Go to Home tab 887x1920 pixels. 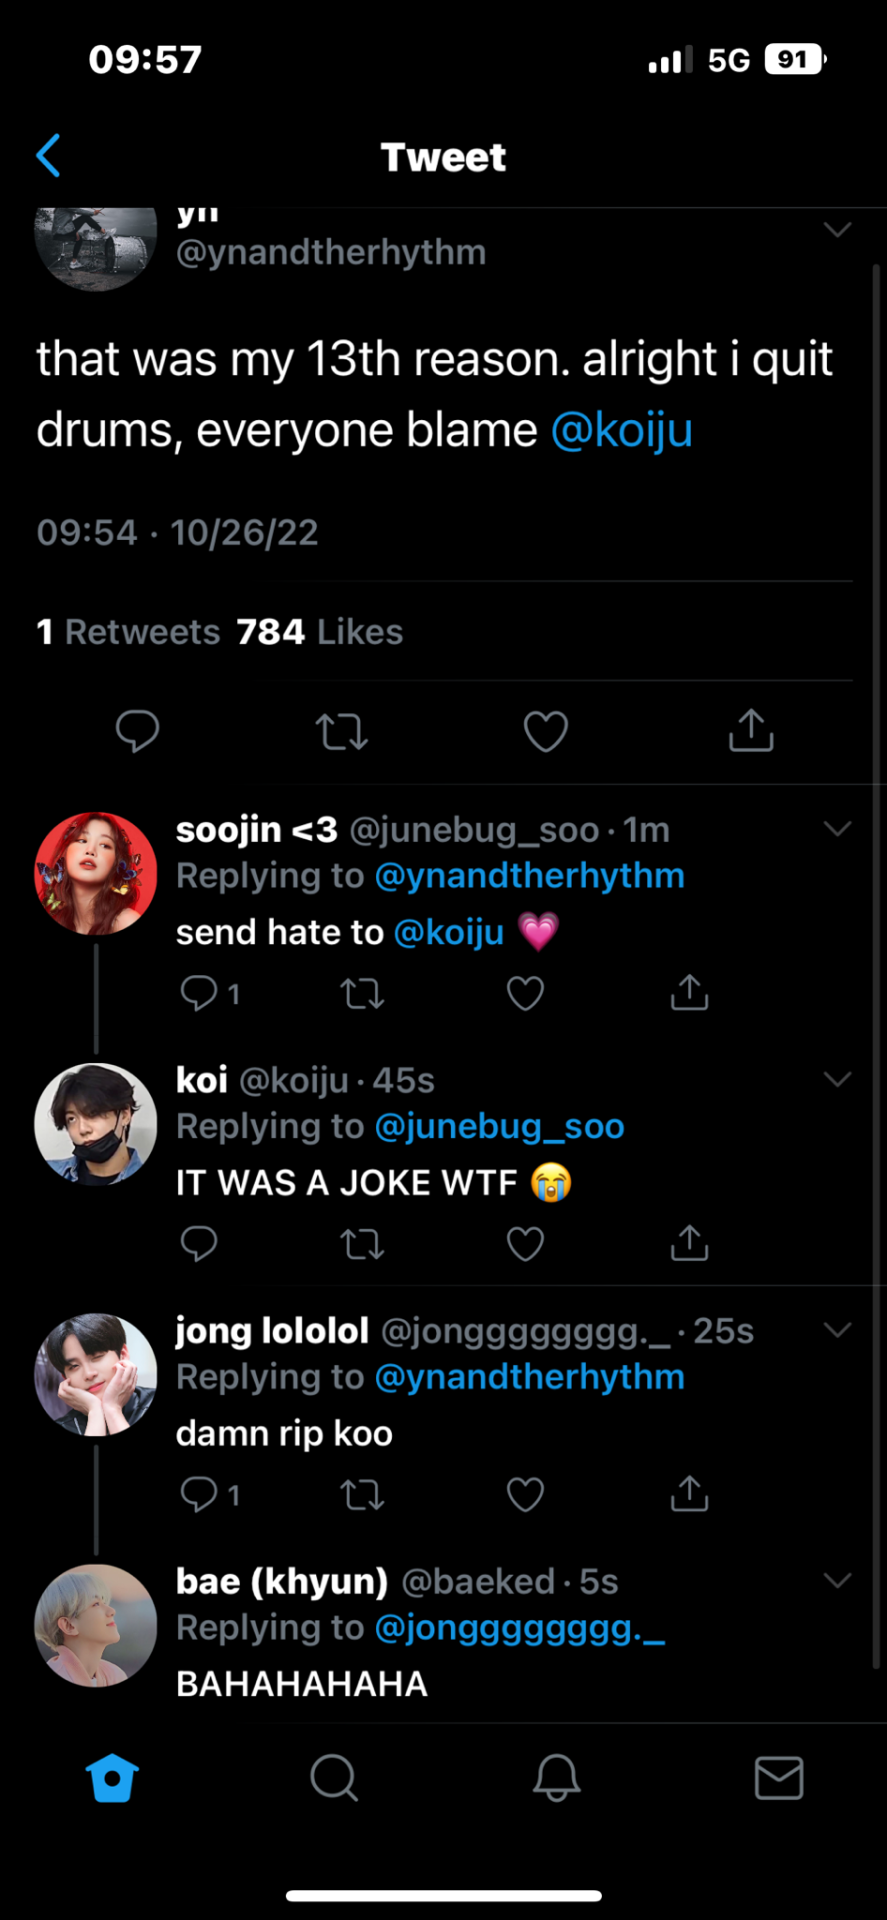pos(112,1778)
